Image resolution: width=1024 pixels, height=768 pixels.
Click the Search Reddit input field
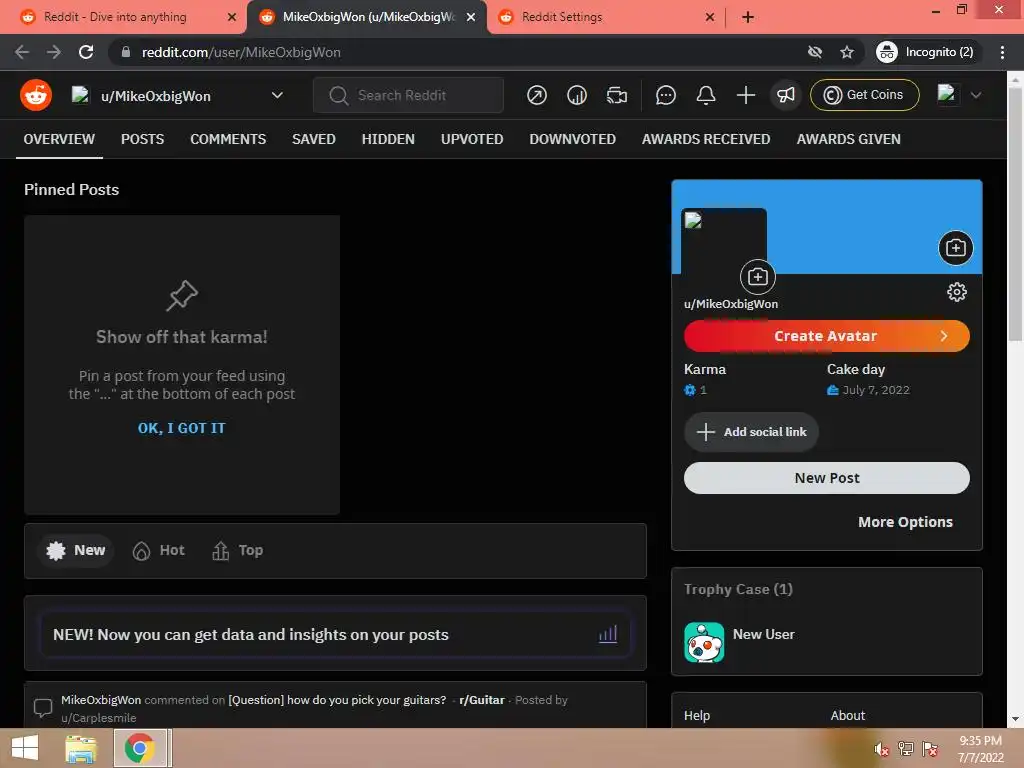click(408, 95)
